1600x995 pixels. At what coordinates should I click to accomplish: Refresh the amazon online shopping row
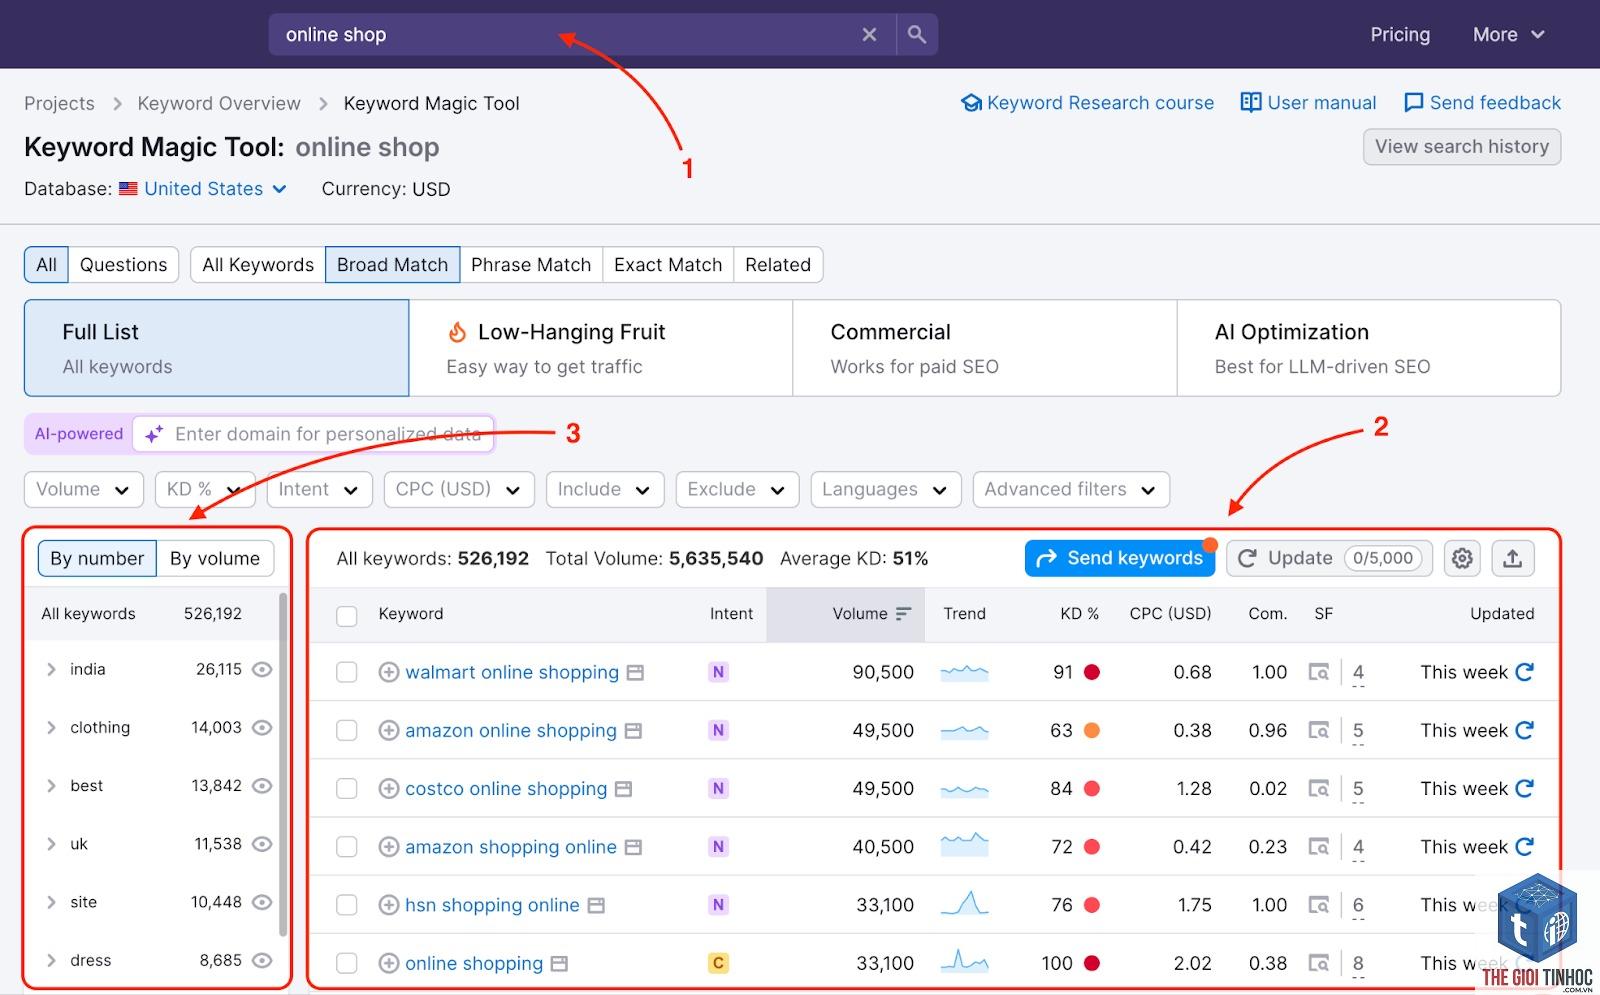pos(1524,730)
